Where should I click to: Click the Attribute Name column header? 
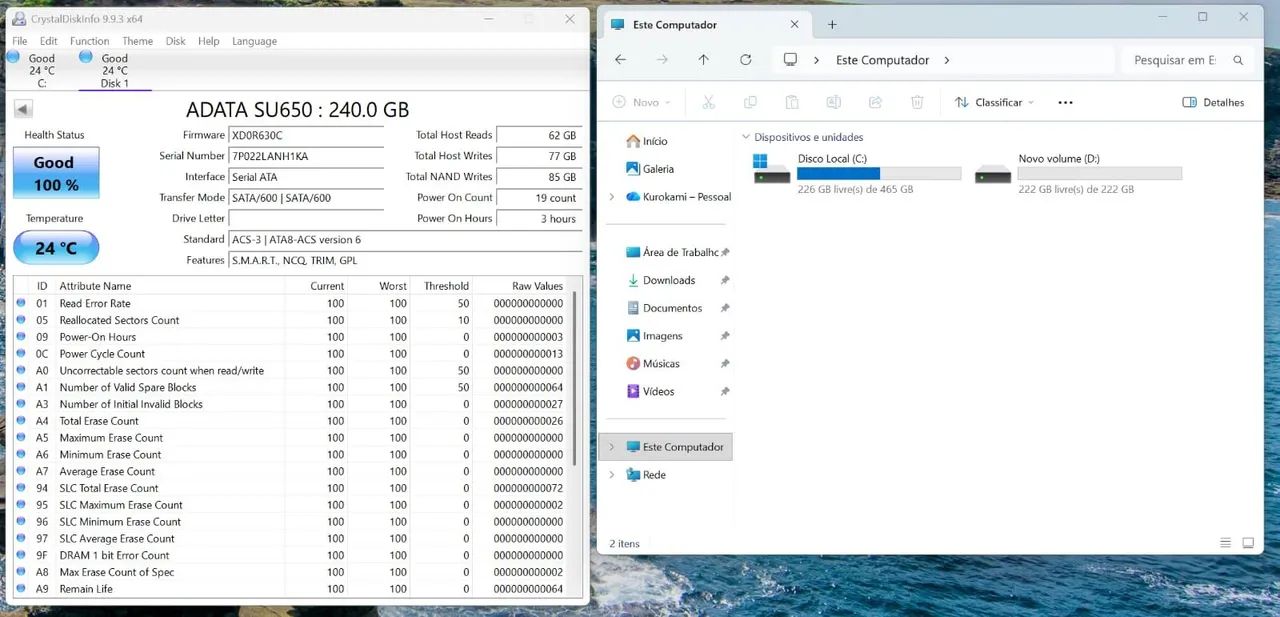168,286
